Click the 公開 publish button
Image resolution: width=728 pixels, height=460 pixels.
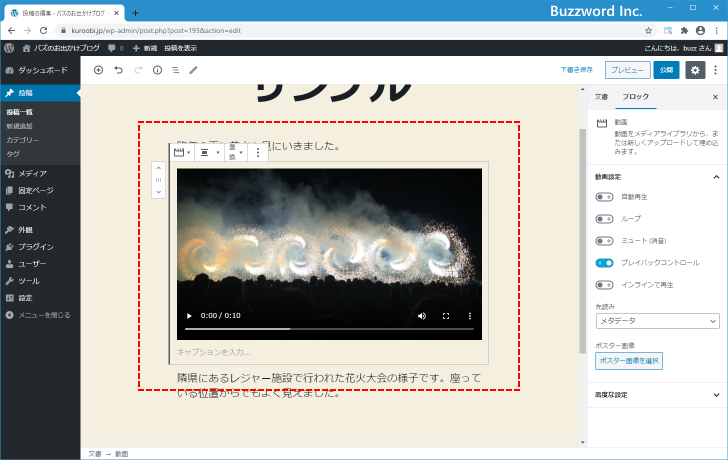666,70
